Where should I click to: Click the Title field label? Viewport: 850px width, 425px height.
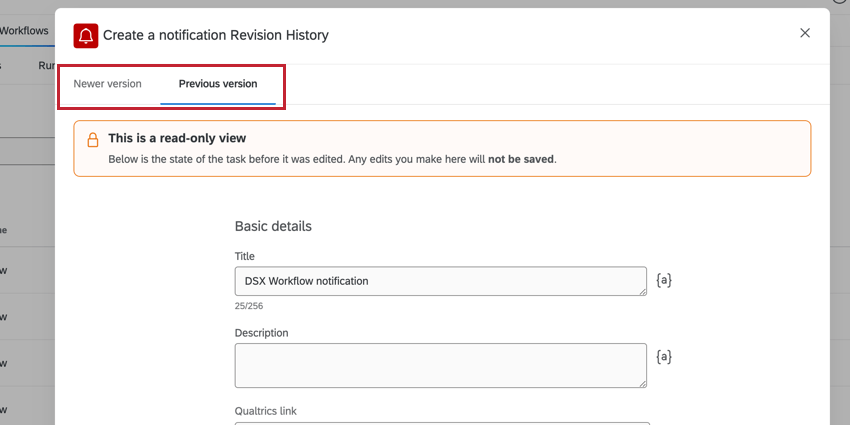245,257
